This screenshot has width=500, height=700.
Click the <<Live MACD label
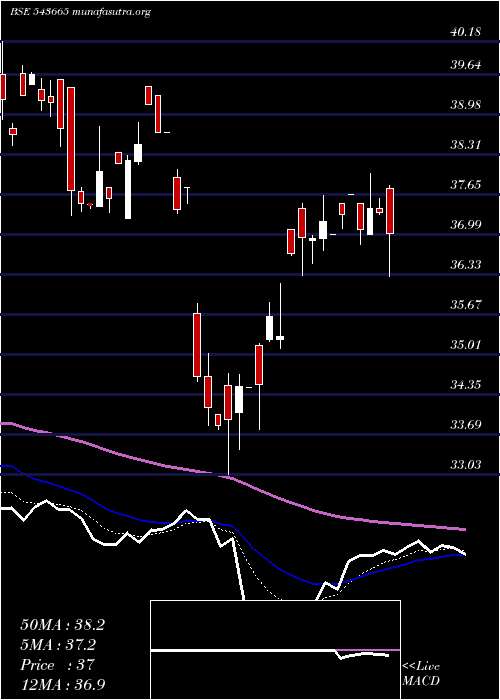click(x=421, y=674)
